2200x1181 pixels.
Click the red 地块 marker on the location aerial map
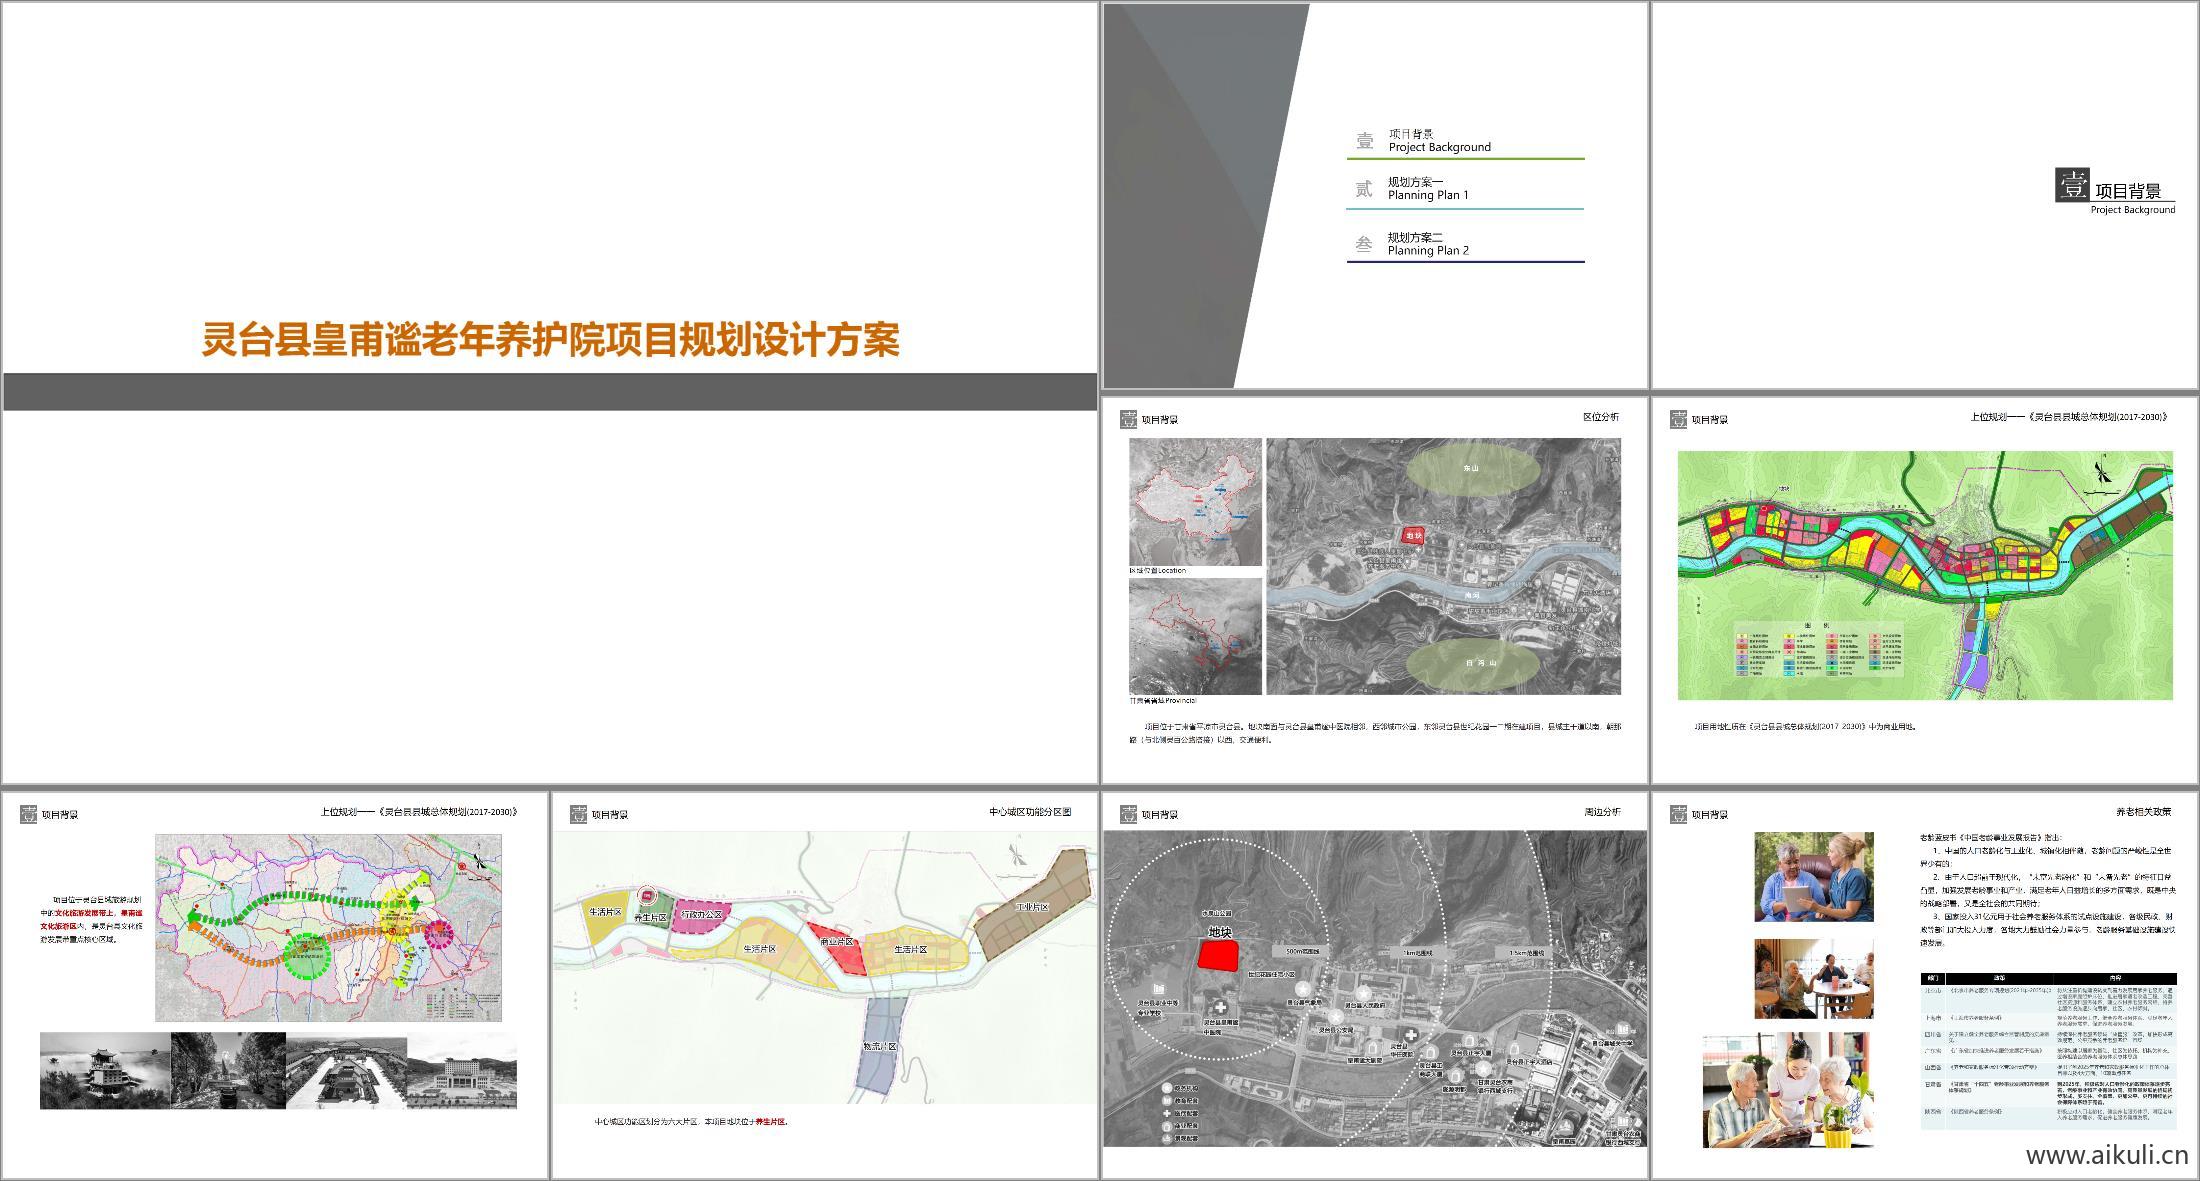point(1413,537)
